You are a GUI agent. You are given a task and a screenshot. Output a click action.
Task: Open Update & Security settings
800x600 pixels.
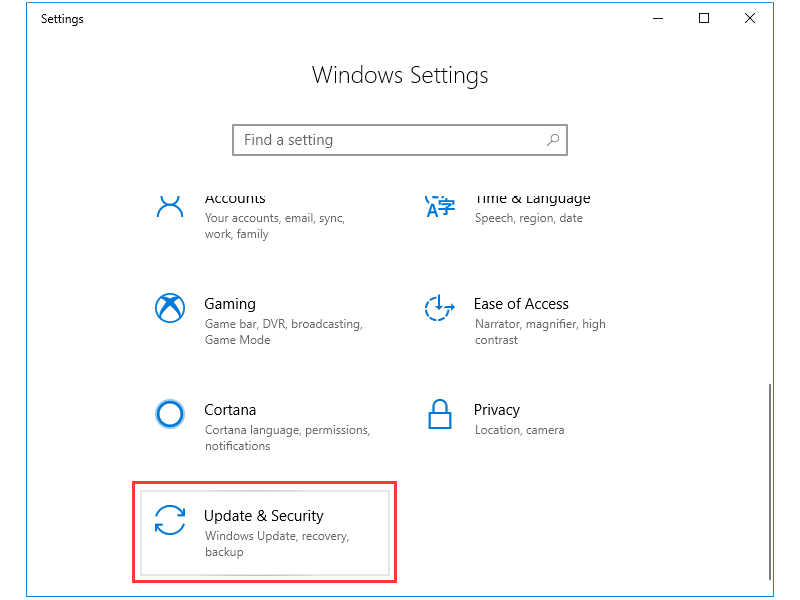[263, 516]
